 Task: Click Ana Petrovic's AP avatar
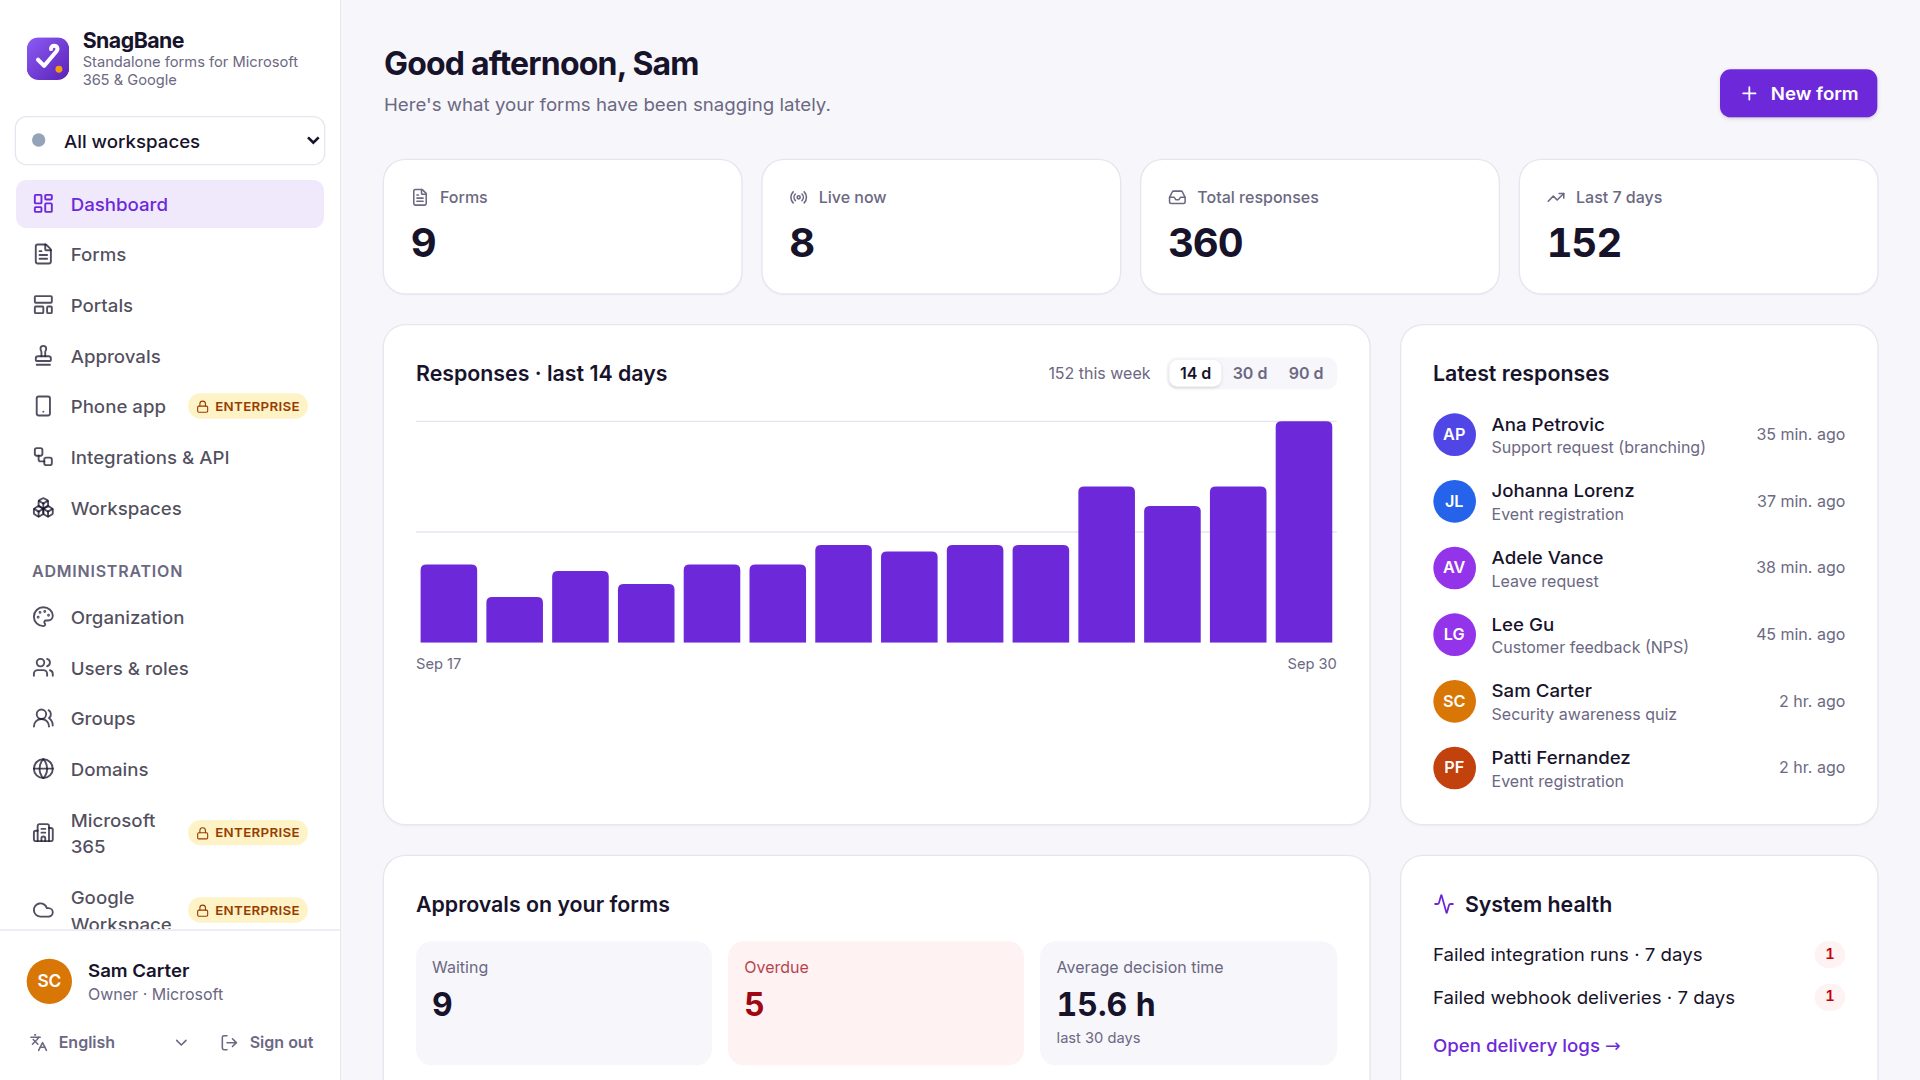point(1454,434)
